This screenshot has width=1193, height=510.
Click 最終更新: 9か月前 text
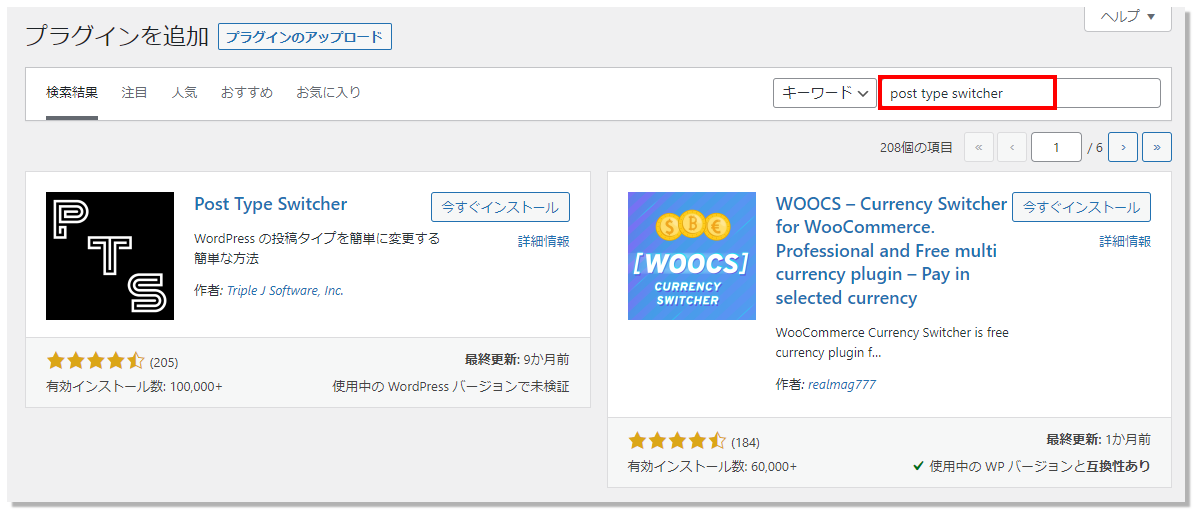(517, 359)
